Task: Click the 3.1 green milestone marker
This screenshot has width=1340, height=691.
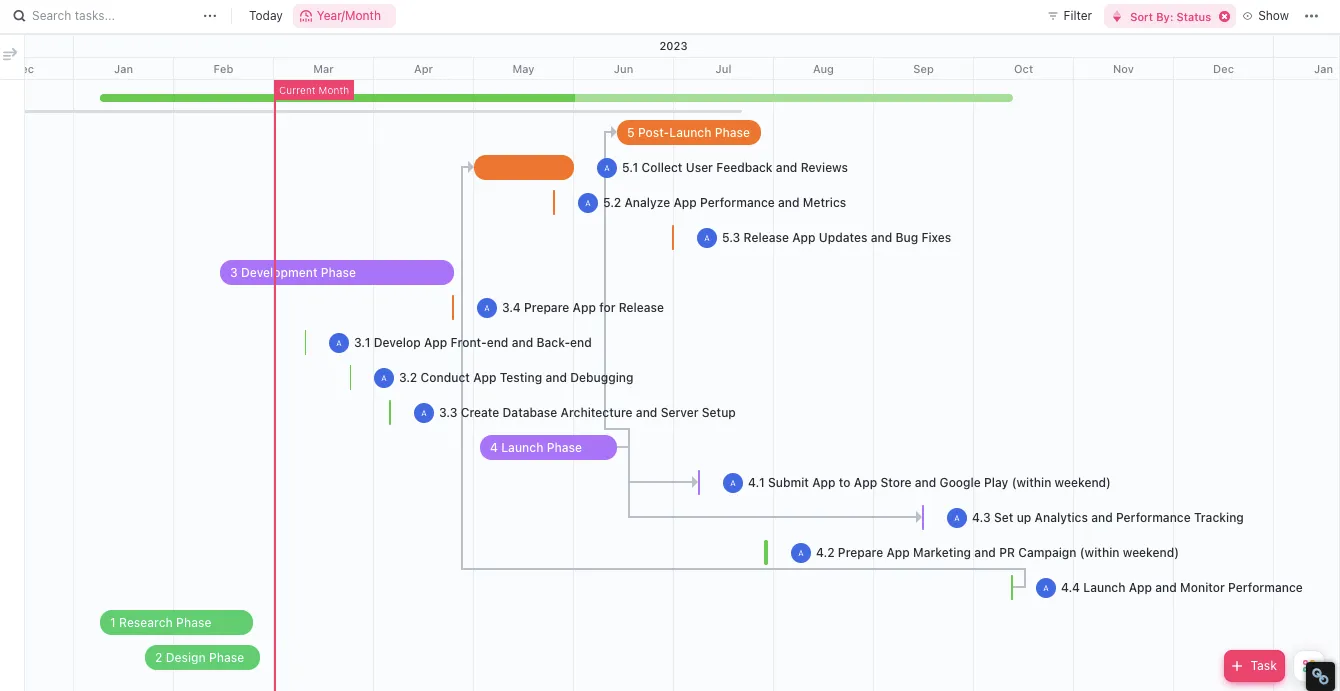Action: (305, 343)
